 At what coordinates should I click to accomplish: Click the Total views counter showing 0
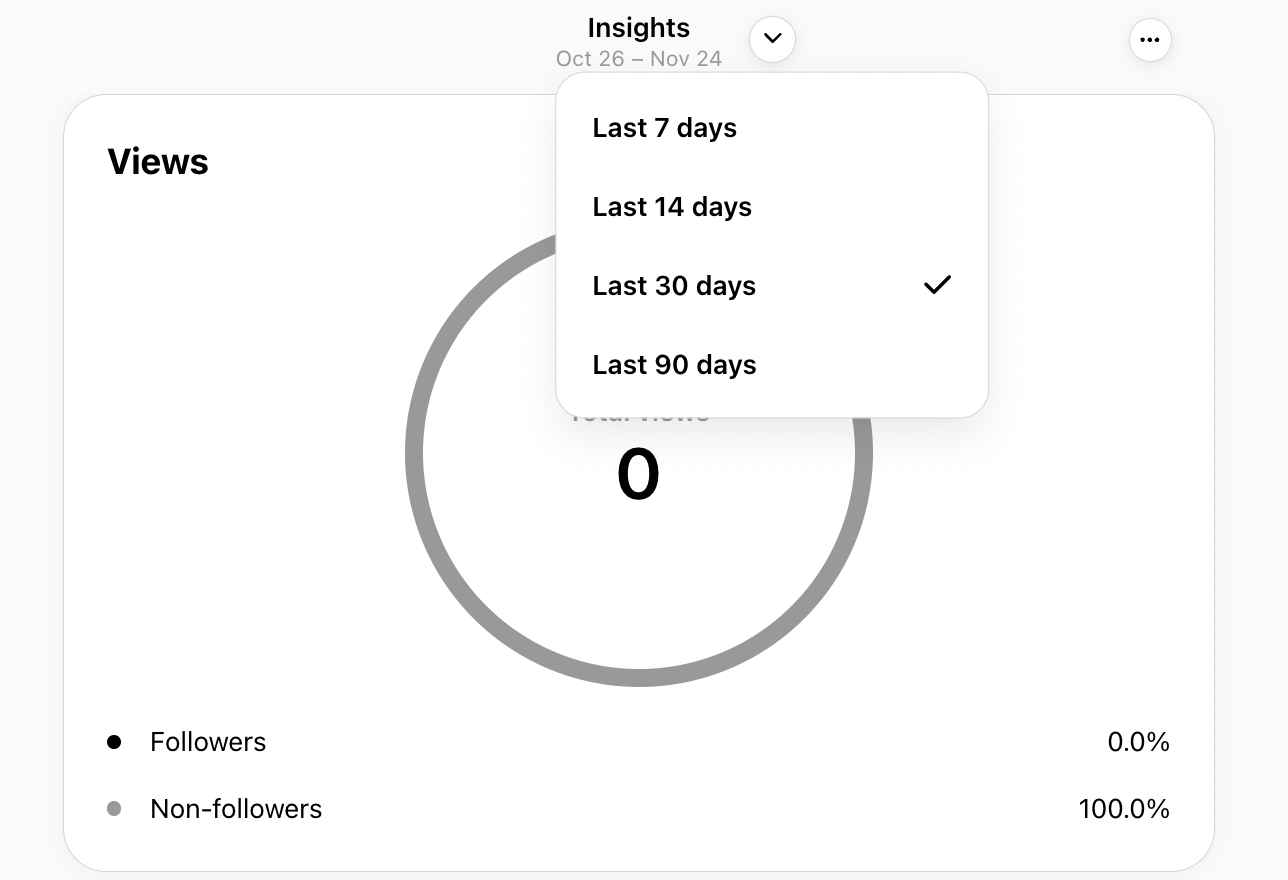point(638,474)
